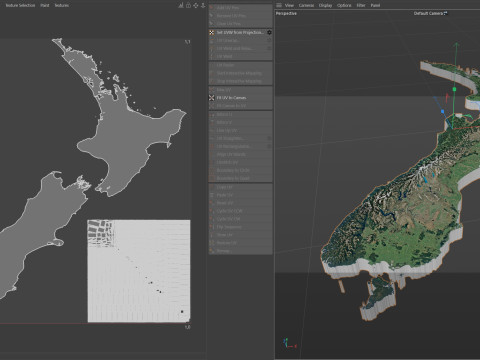Screen dimensions: 480x360
Task: Open the viewport View menu
Action: tap(289, 5)
